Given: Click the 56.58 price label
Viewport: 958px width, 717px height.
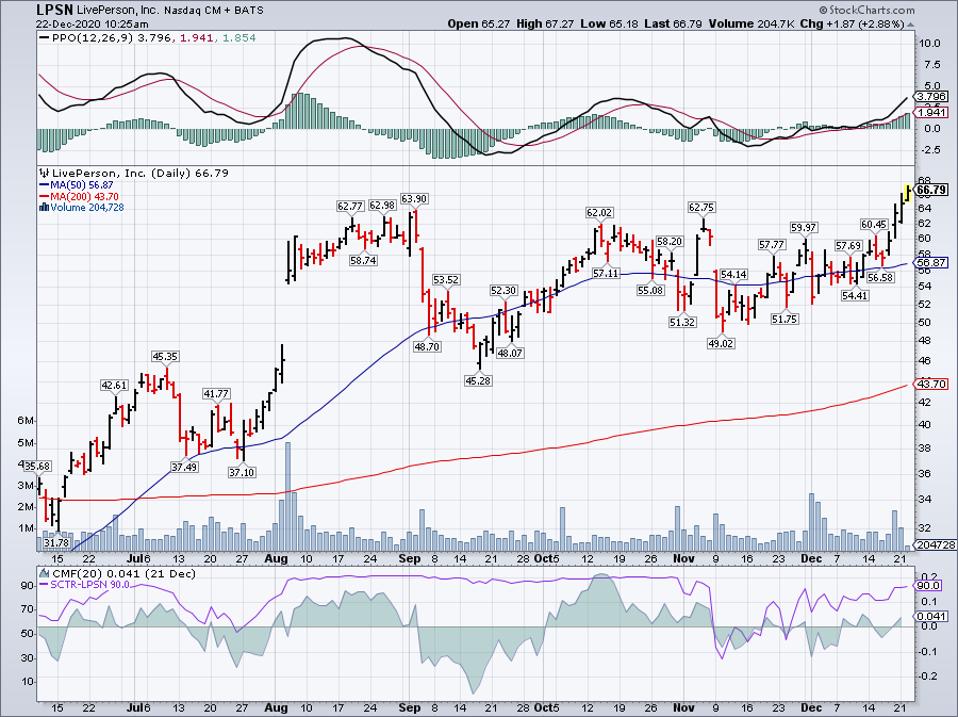Looking at the screenshot, I should click(x=880, y=277).
